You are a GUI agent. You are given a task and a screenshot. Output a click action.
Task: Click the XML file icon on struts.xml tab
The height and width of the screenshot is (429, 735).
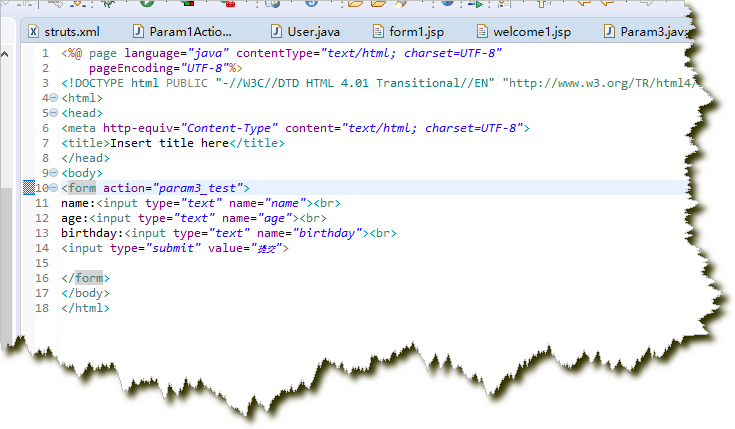(33, 31)
